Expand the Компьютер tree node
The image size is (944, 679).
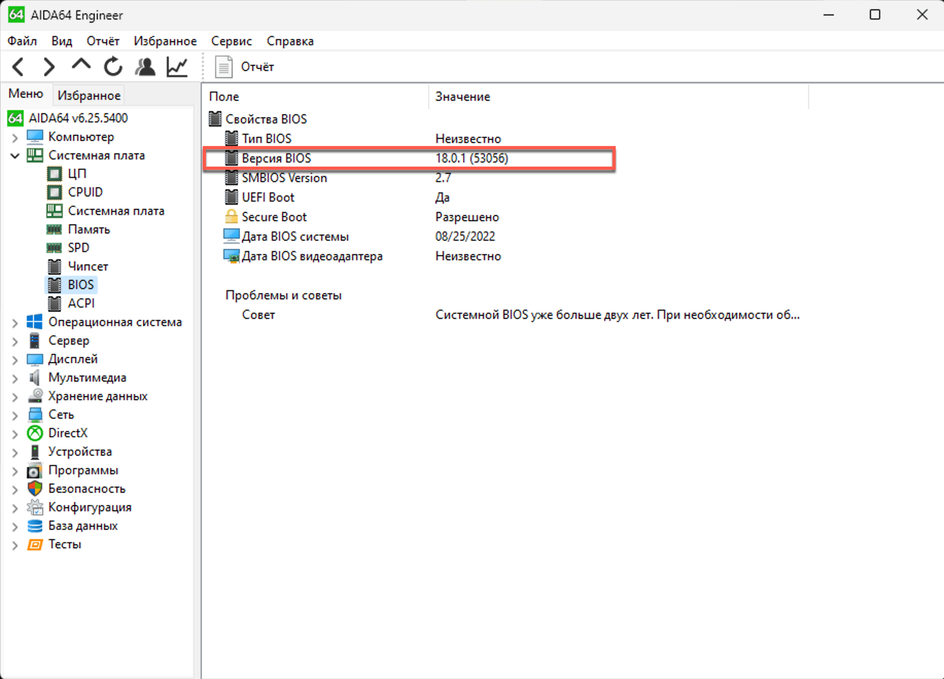click(x=15, y=137)
